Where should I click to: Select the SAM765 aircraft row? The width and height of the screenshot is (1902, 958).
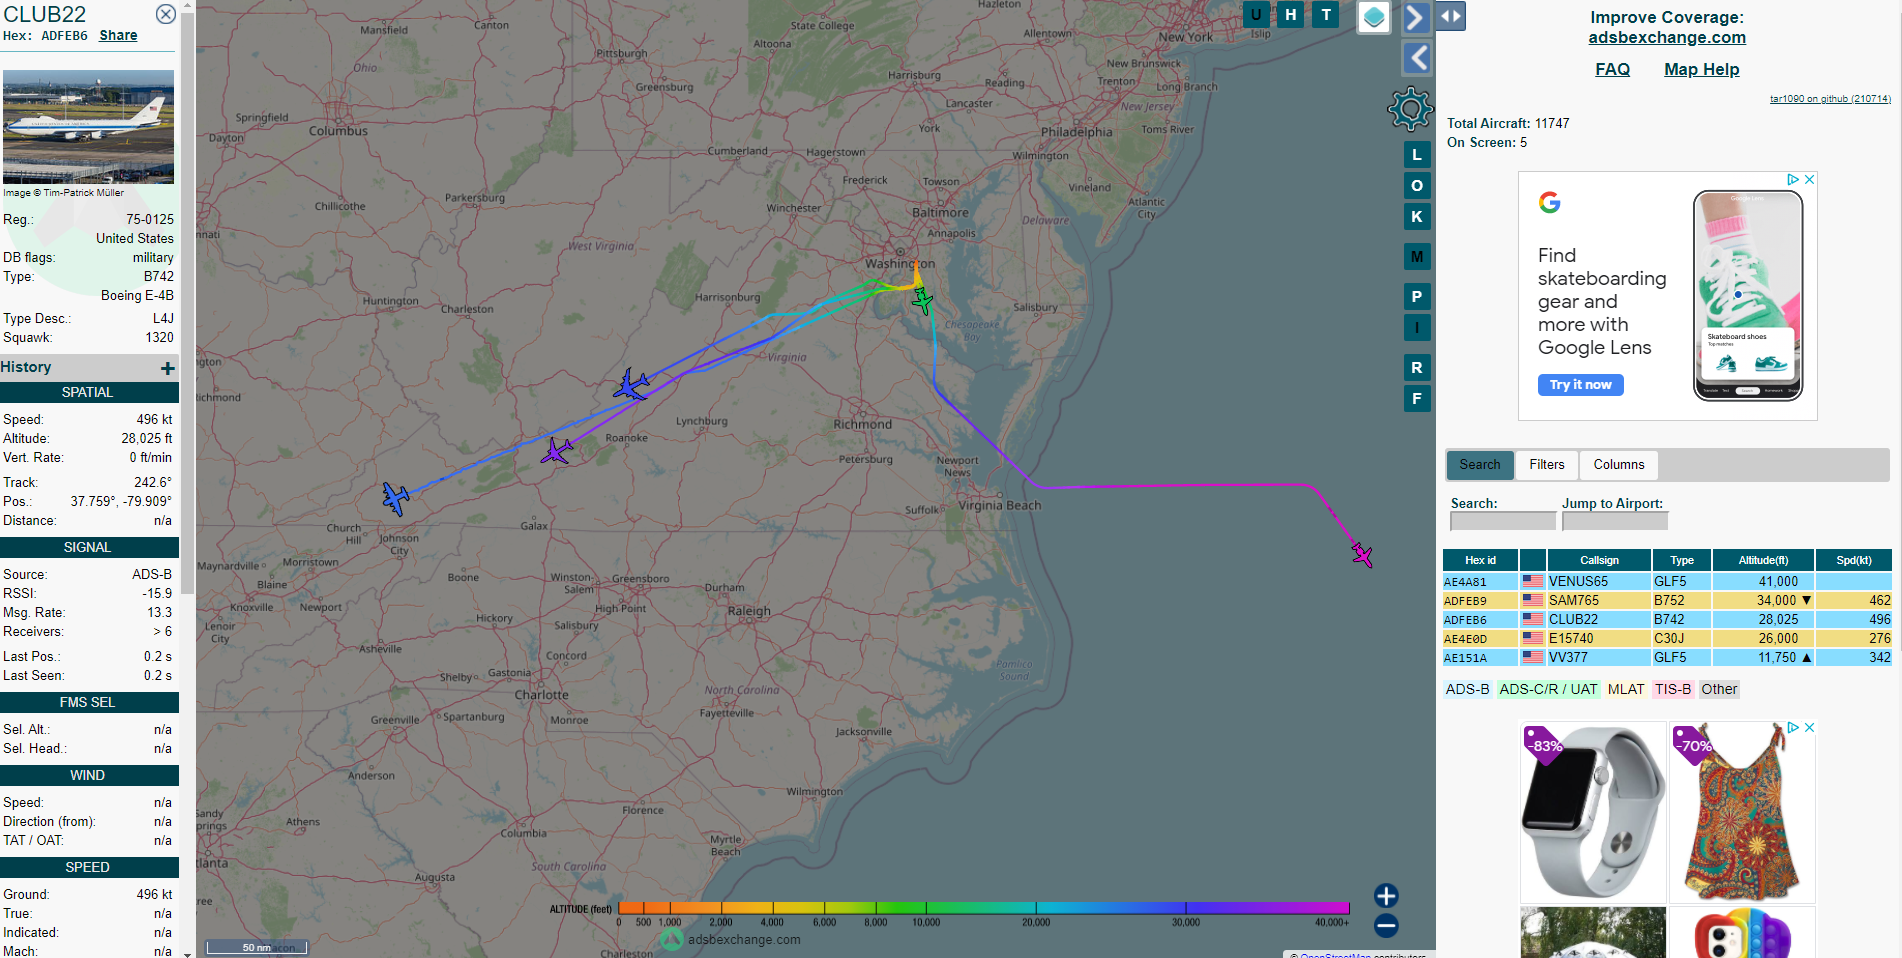1667,600
